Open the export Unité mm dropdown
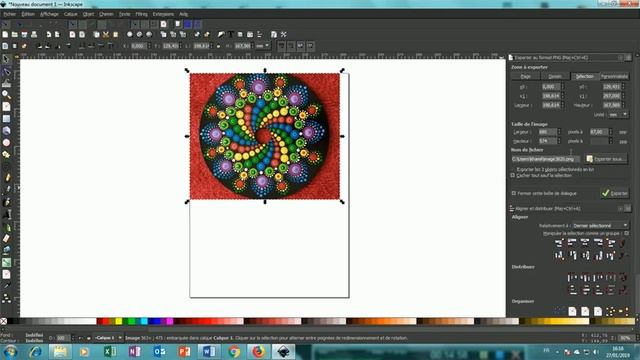This screenshot has height=360, width=640. click(x=618, y=115)
